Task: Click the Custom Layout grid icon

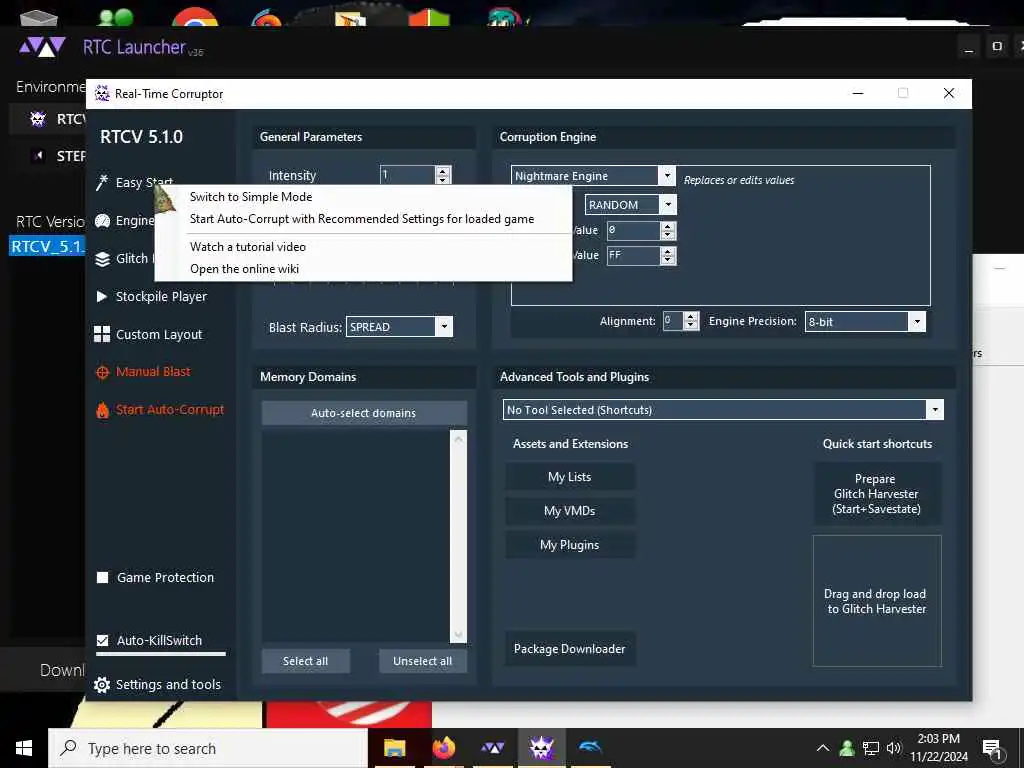Action: point(102,334)
